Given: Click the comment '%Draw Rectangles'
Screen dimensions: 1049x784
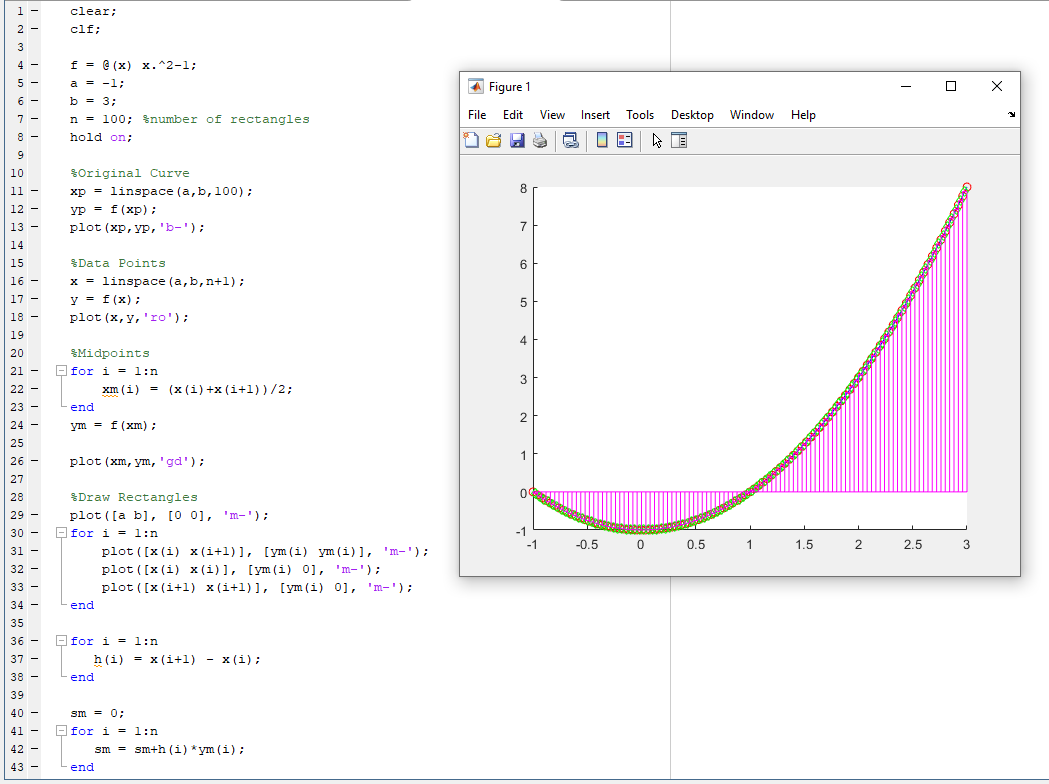Looking at the screenshot, I should tap(134, 497).
